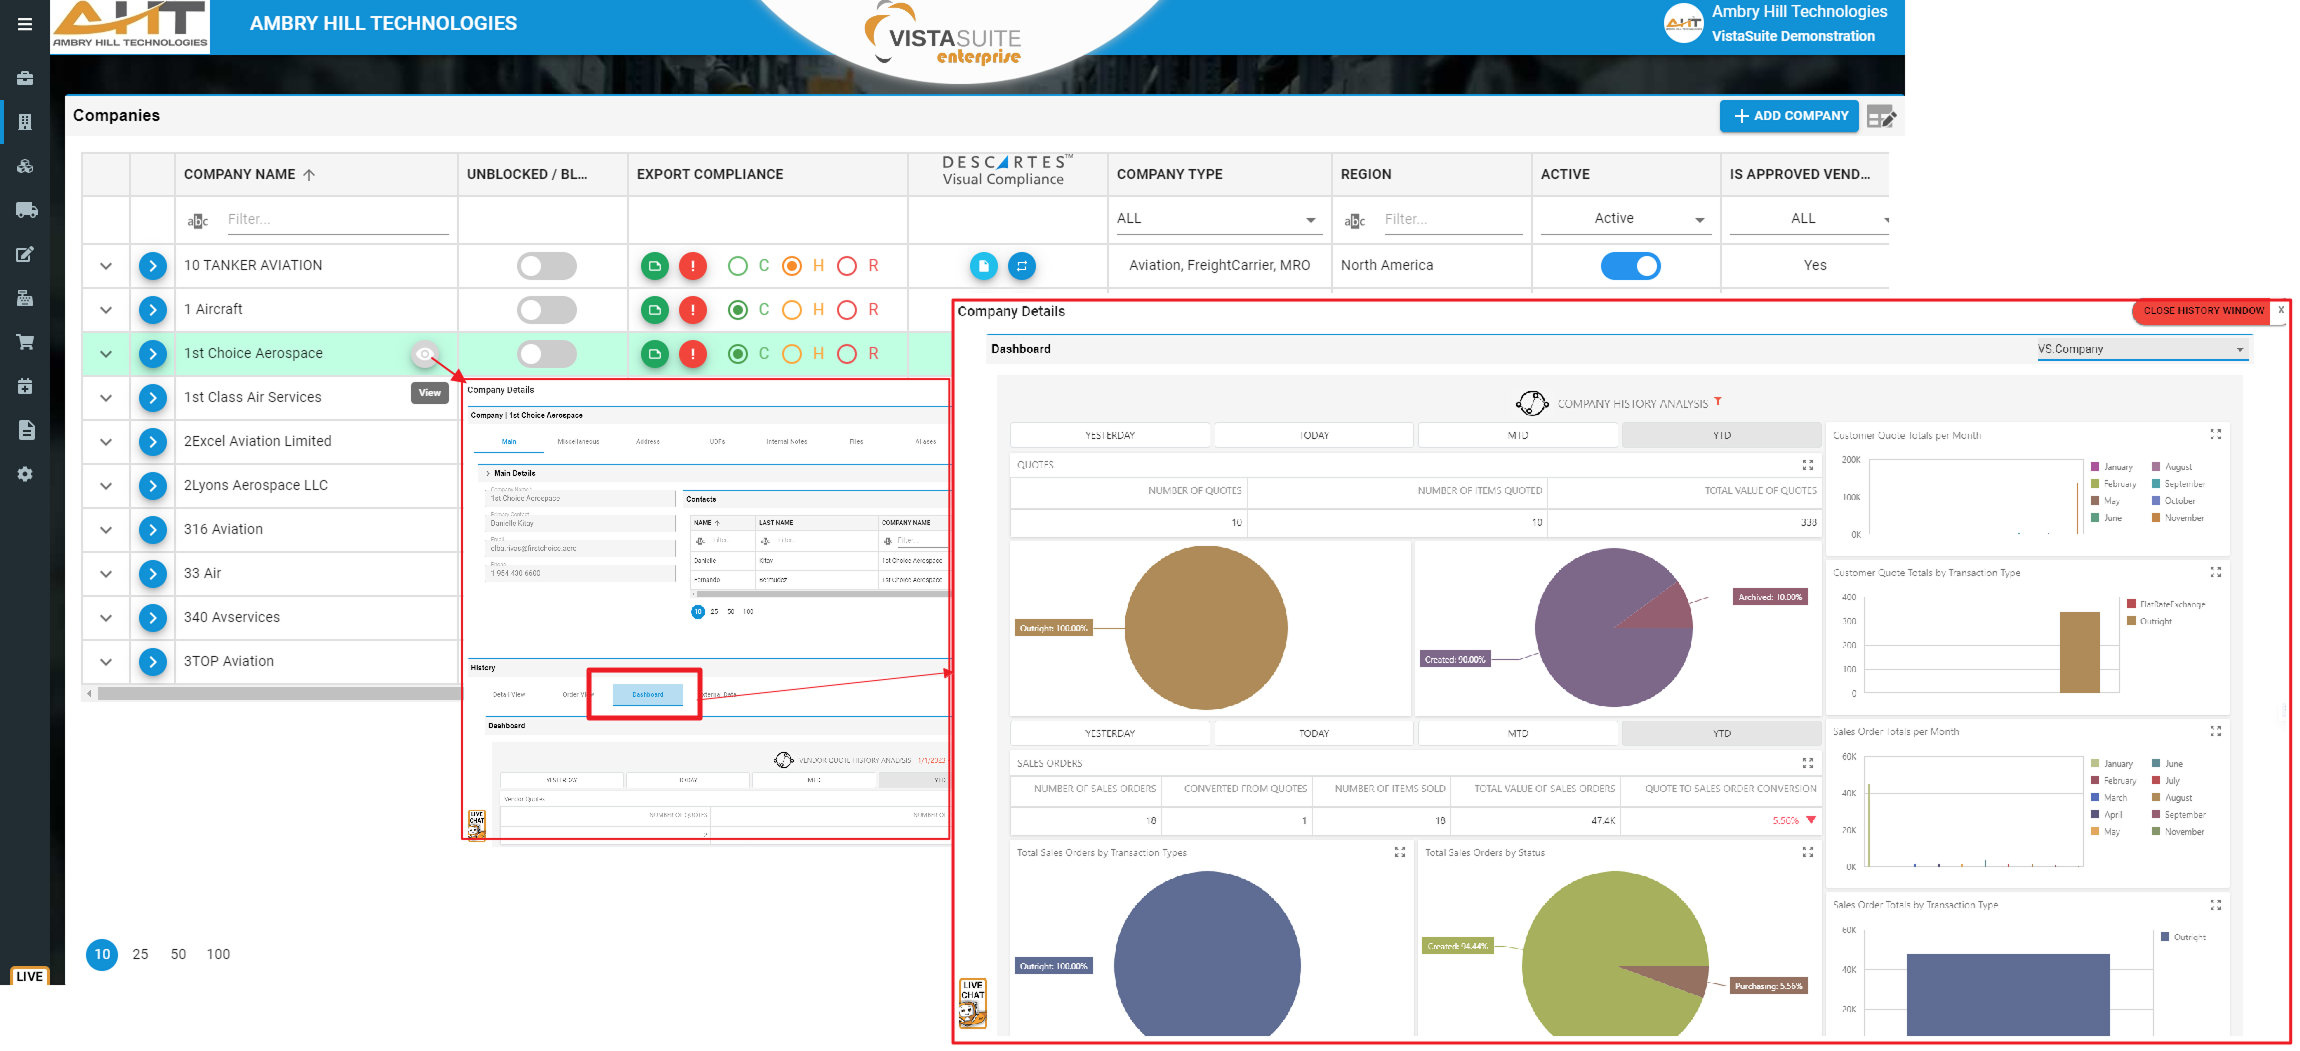Select the YTD tab under Sales Orders

(1721, 734)
